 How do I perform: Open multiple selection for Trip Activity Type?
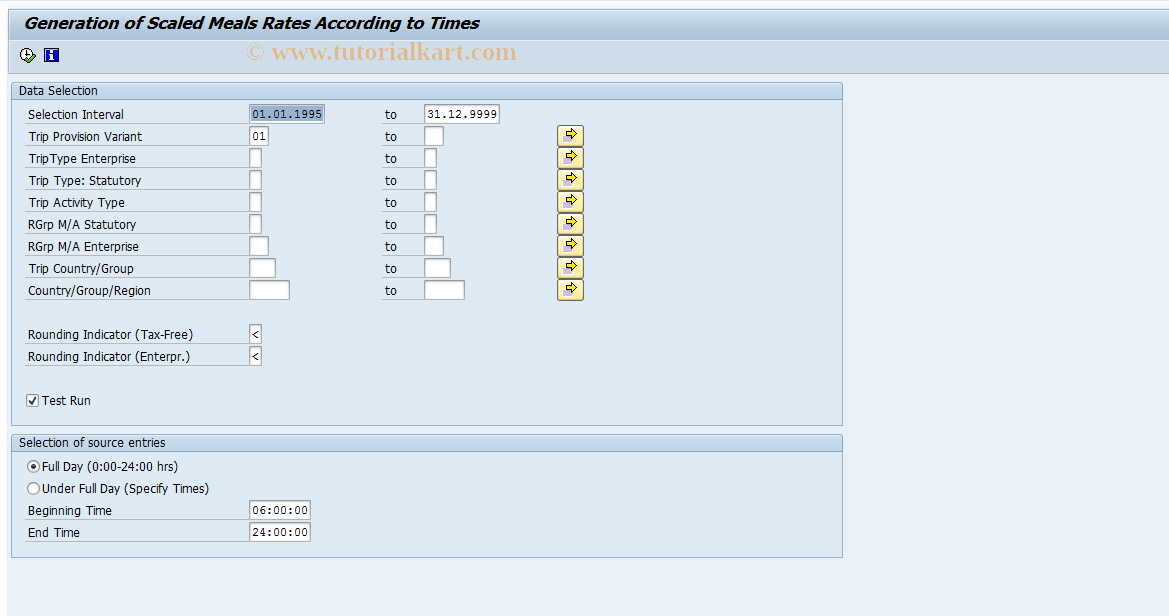click(x=570, y=202)
